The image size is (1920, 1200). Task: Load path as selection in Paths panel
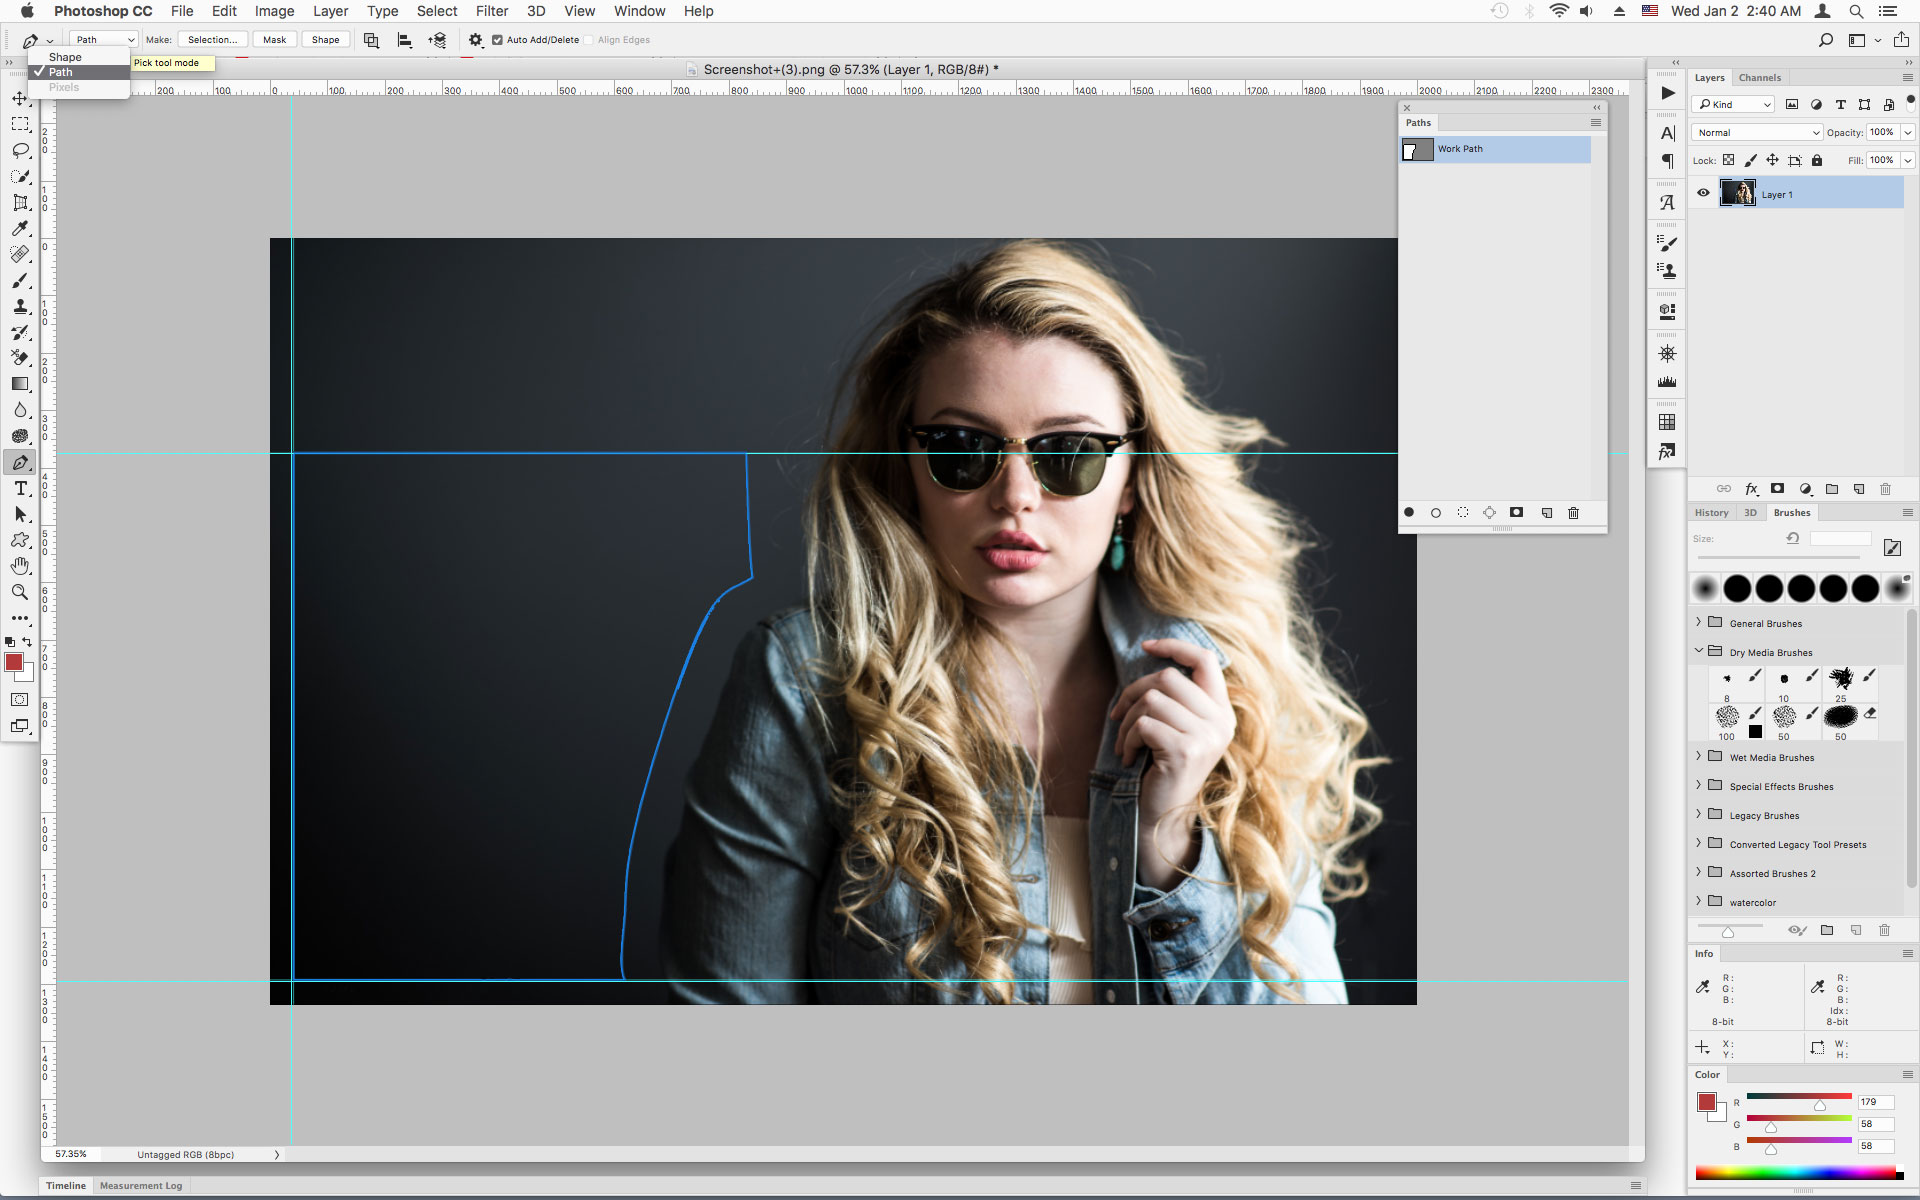click(1463, 512)
